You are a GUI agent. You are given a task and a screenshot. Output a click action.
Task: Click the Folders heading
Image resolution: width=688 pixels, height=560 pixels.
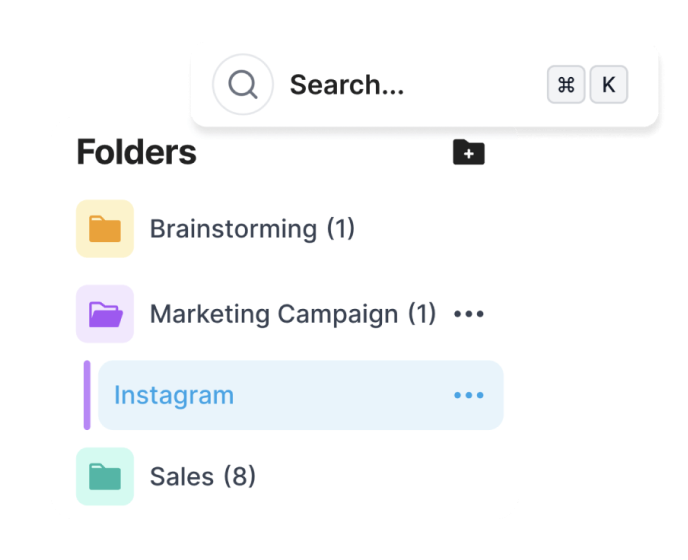point(136,152)
